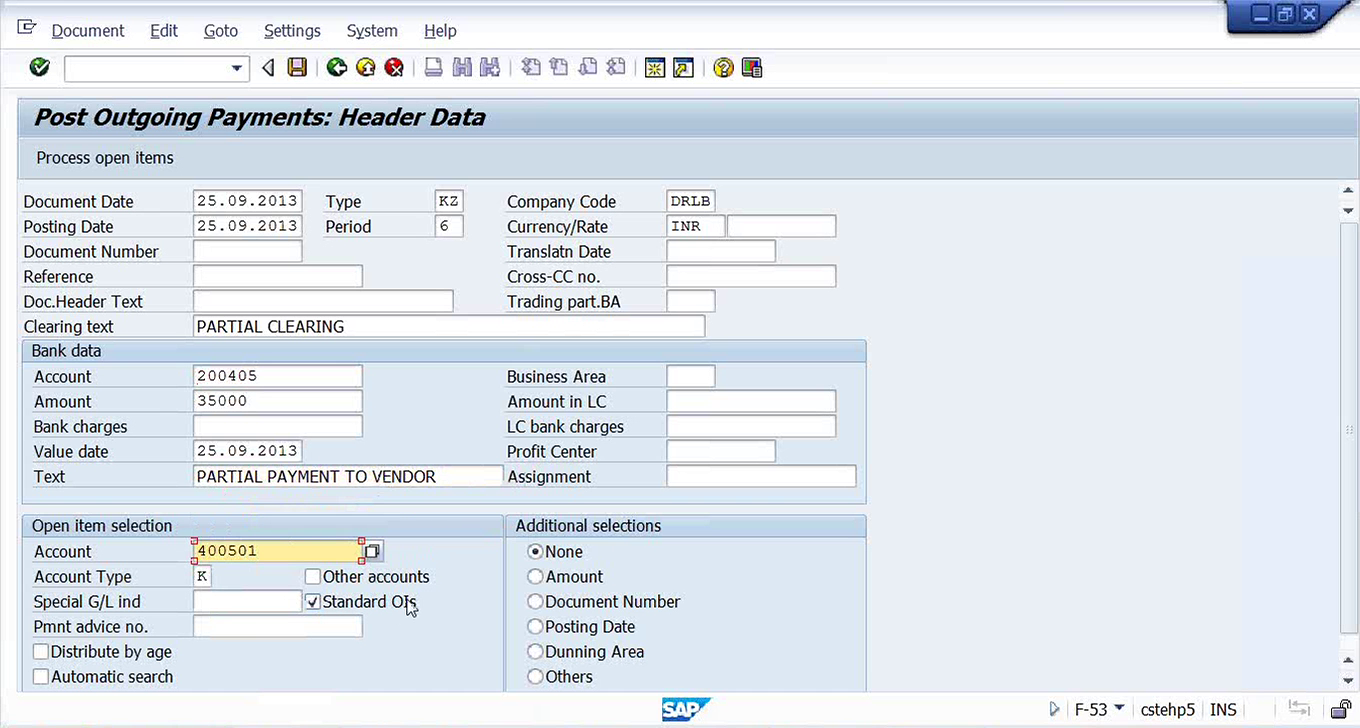Click the Generate Shortcut icon
The height and width of the screenshot is (728, 1360).
(684, 68)
